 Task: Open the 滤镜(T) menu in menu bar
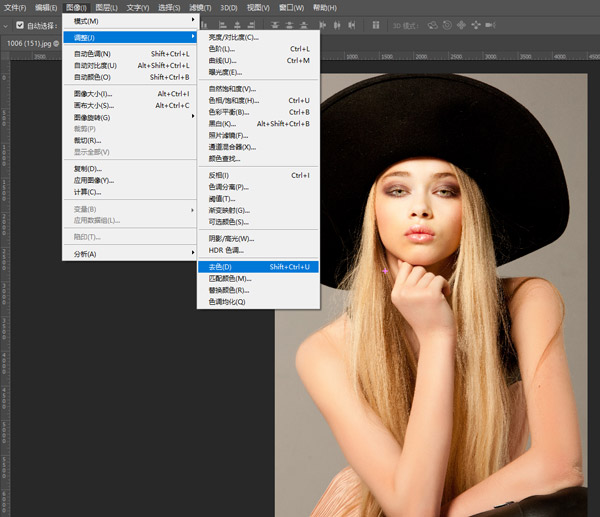(202, 7)
